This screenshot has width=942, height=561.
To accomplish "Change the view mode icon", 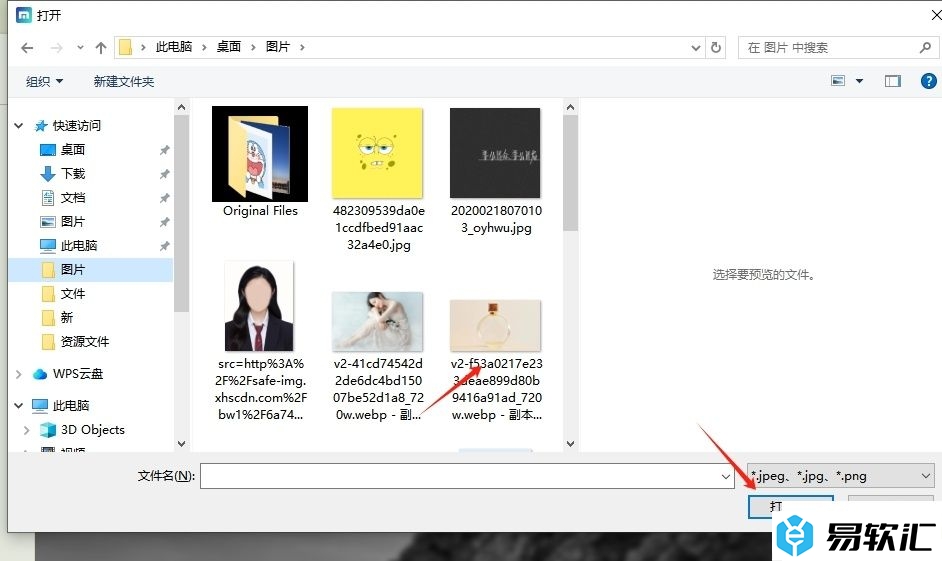I will pyautogui.click(x=838, y=80).
